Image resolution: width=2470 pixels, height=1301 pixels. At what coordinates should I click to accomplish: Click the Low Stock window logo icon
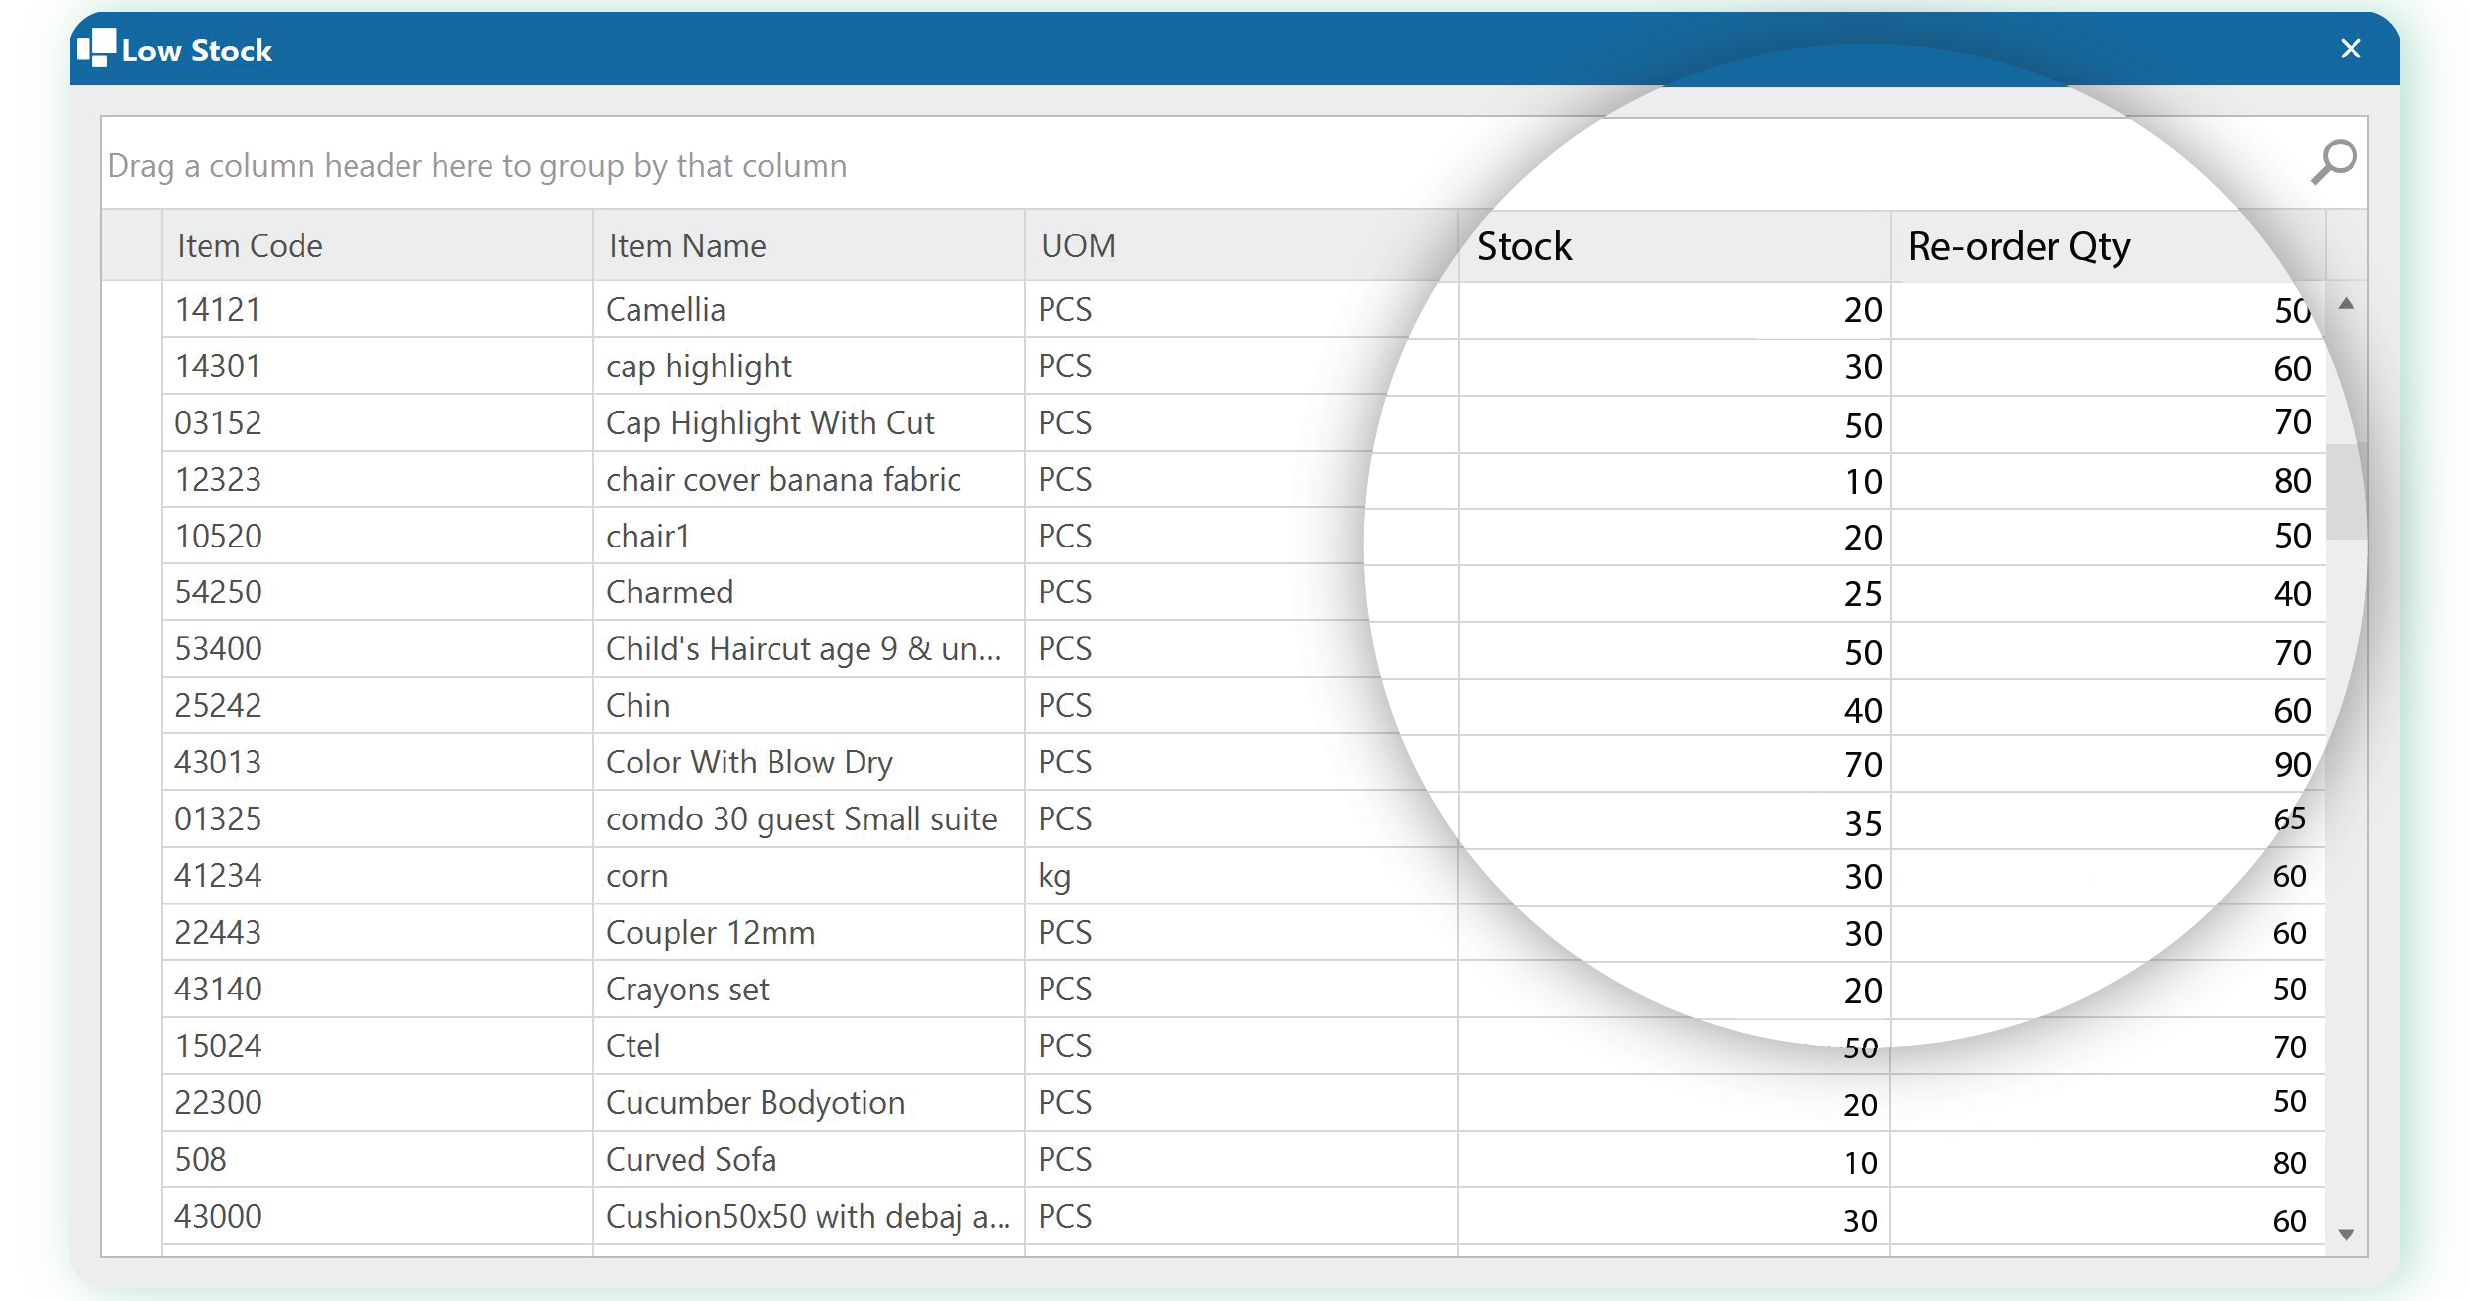[x=97, y=48]
